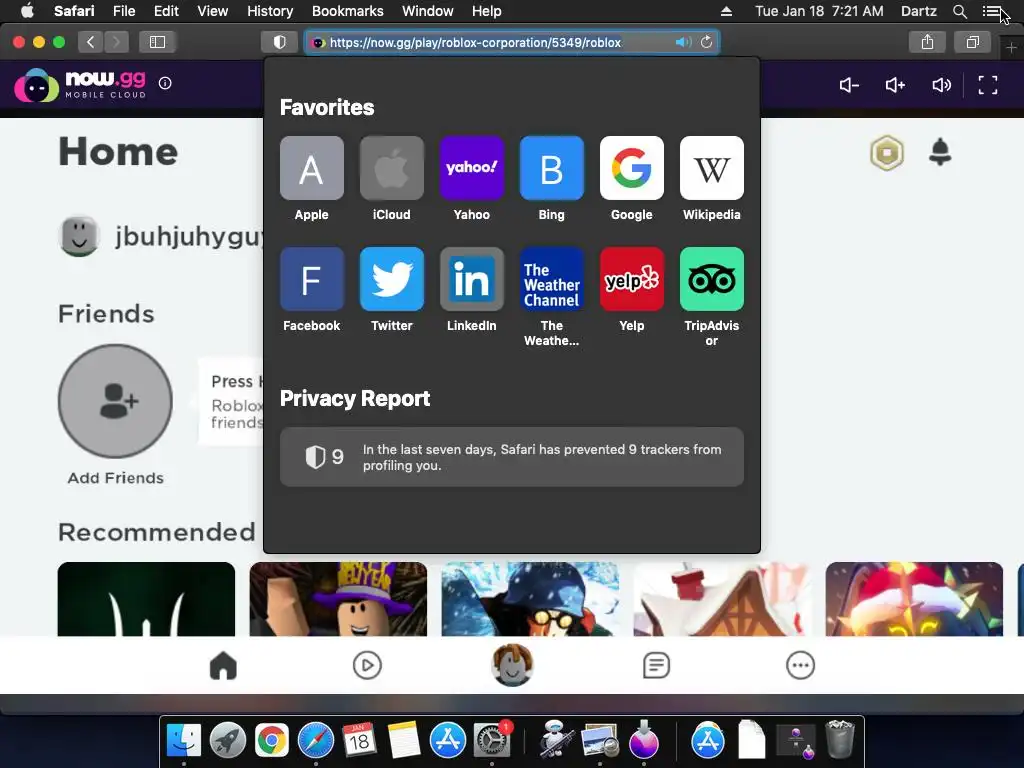Open the Yahoo favorite tile

472,168
